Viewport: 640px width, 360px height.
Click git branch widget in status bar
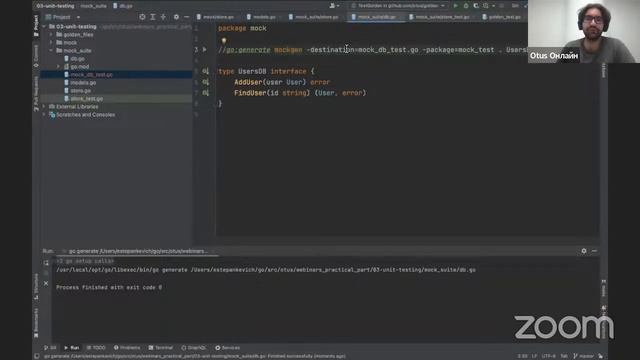584,356
